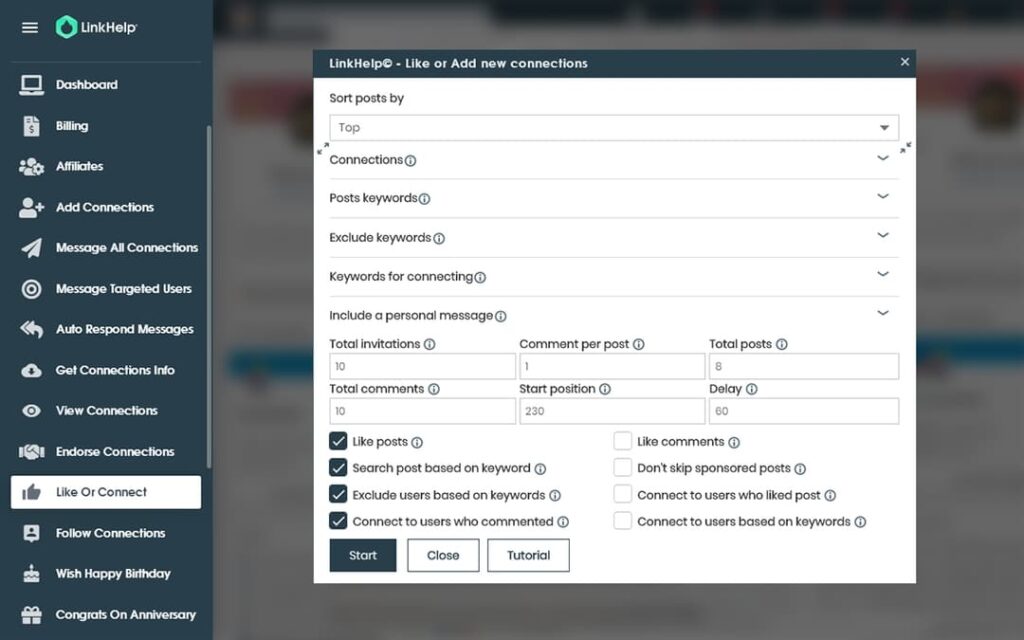This screenshot has width=1024, height=640.
Task: Click the Dashboard laptop icon
Action: pyautogui.click(x=31, y=85)
